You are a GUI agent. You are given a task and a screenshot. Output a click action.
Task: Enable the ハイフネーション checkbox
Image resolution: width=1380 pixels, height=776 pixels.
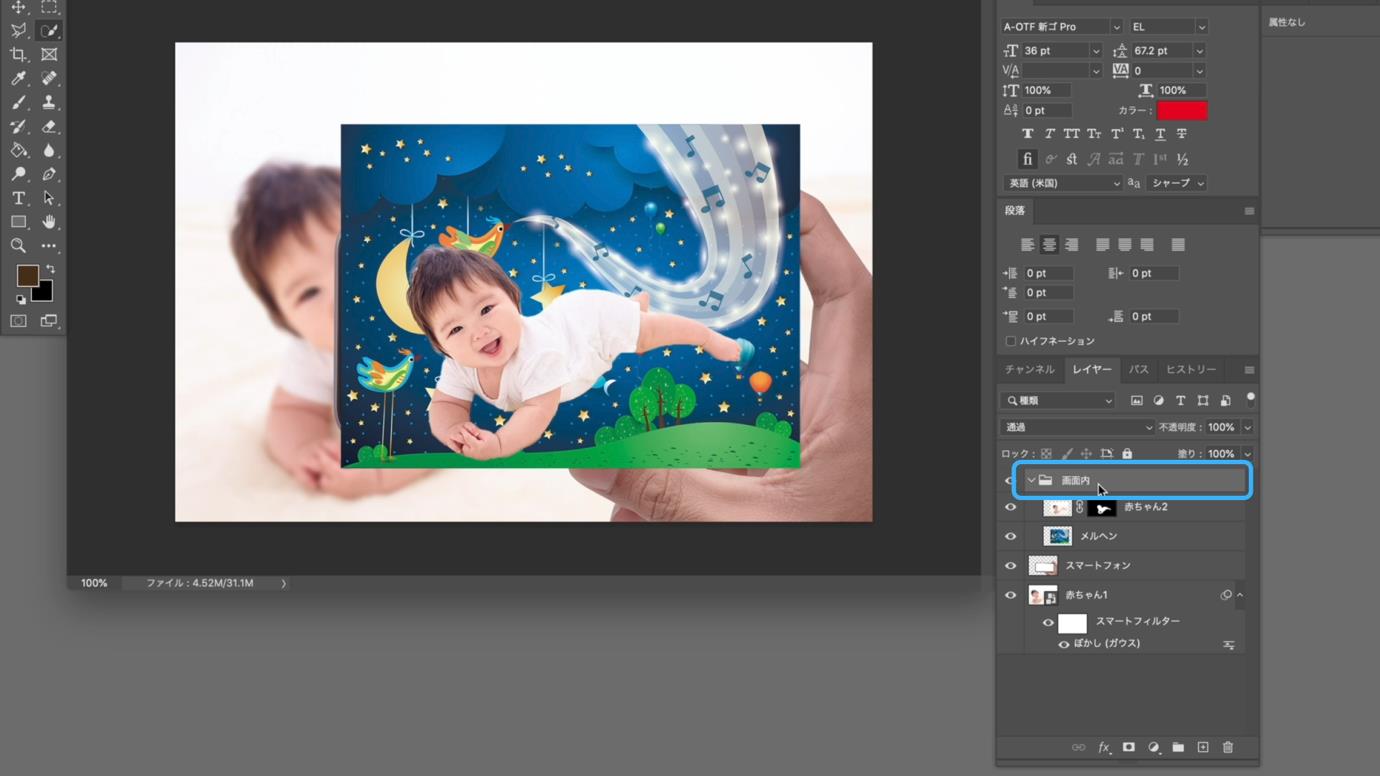[x=1010, y=341]
